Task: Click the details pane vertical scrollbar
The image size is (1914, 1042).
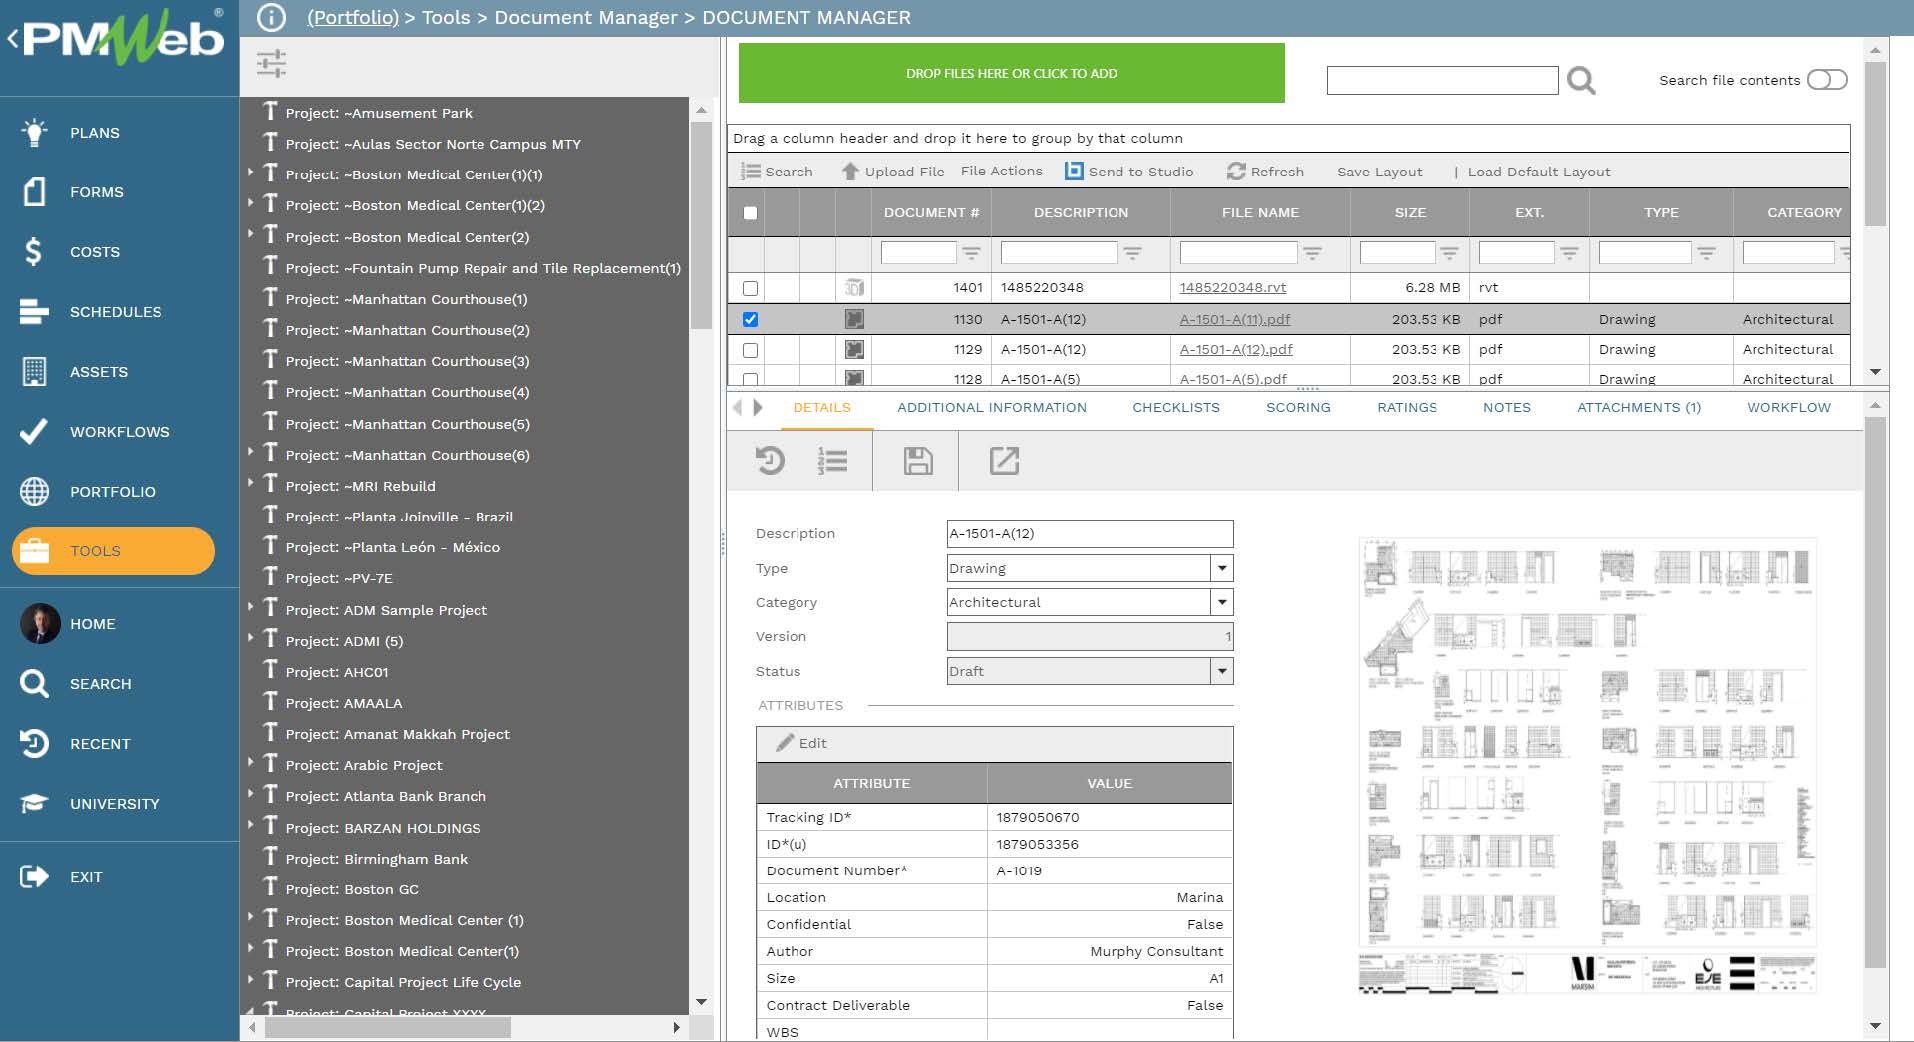Action: point(1875,694)
